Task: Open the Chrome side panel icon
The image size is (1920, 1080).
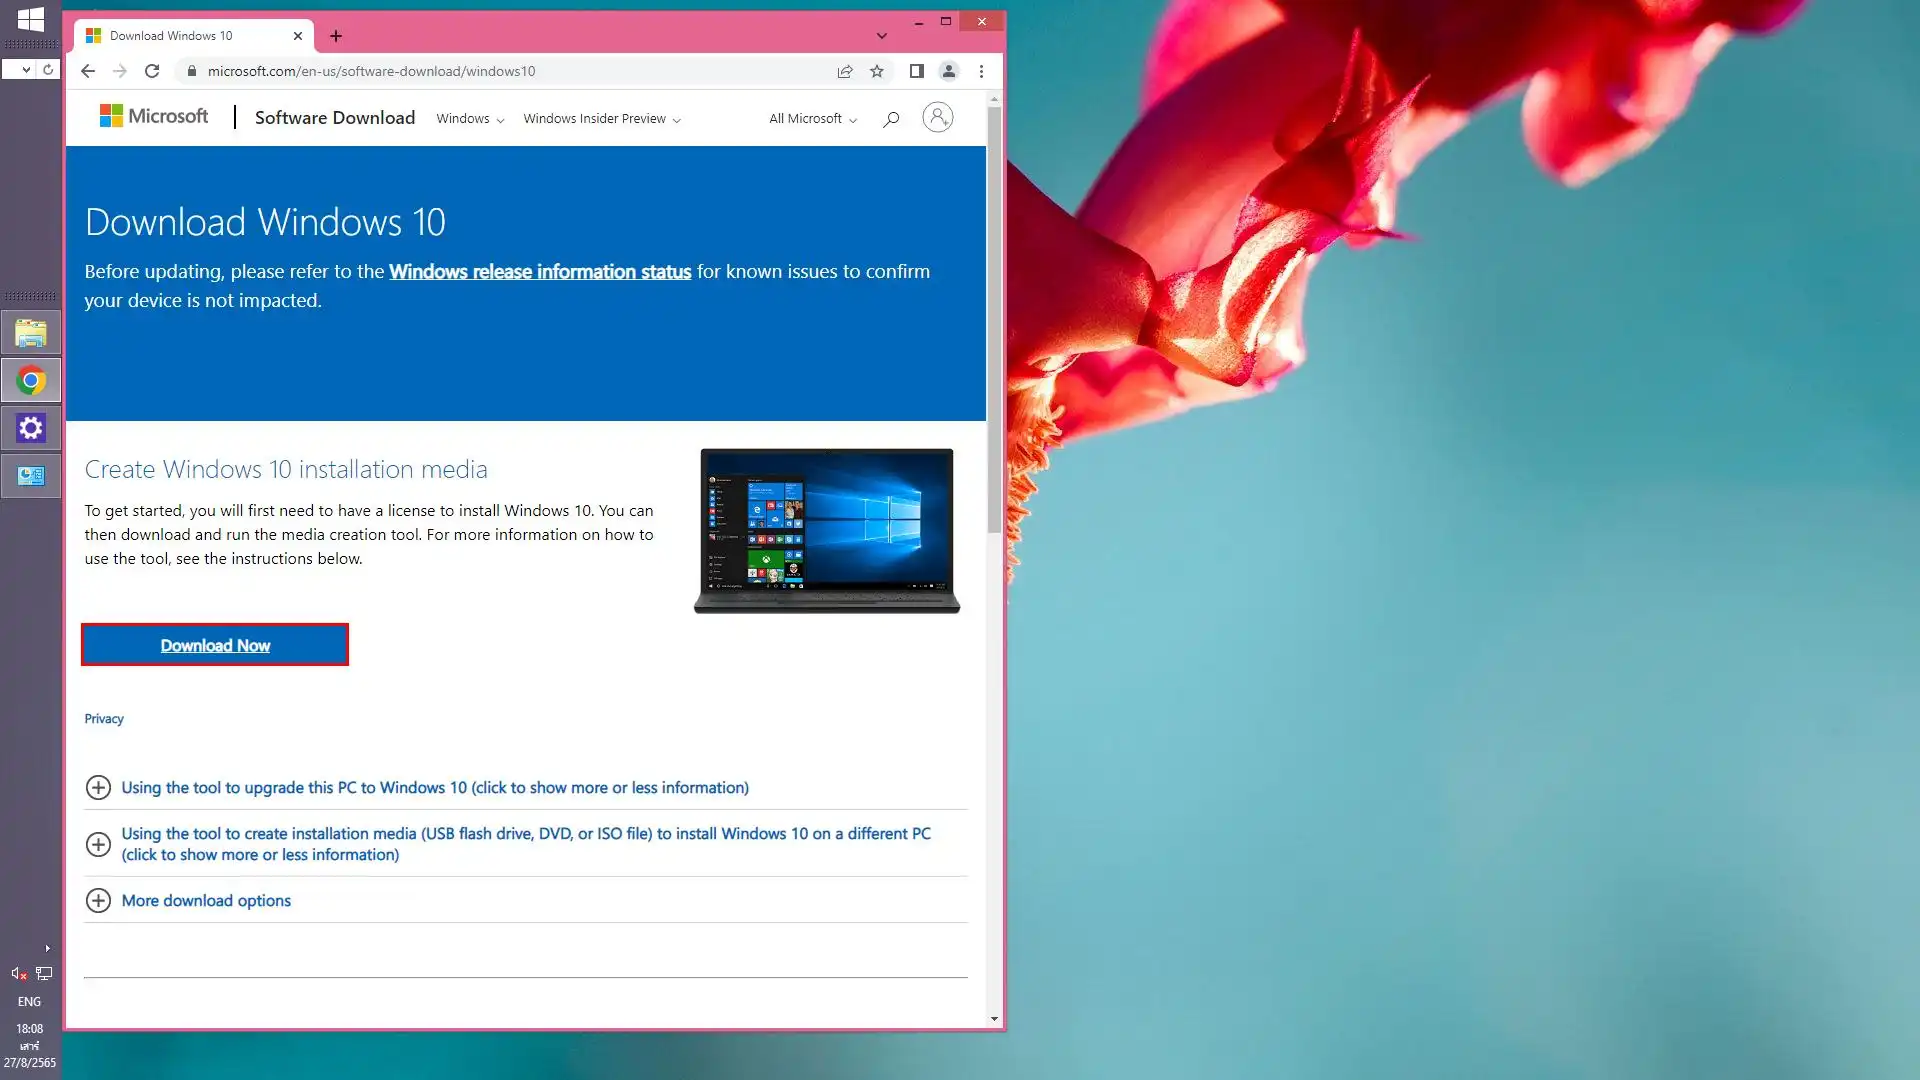Action: point(916,71)
